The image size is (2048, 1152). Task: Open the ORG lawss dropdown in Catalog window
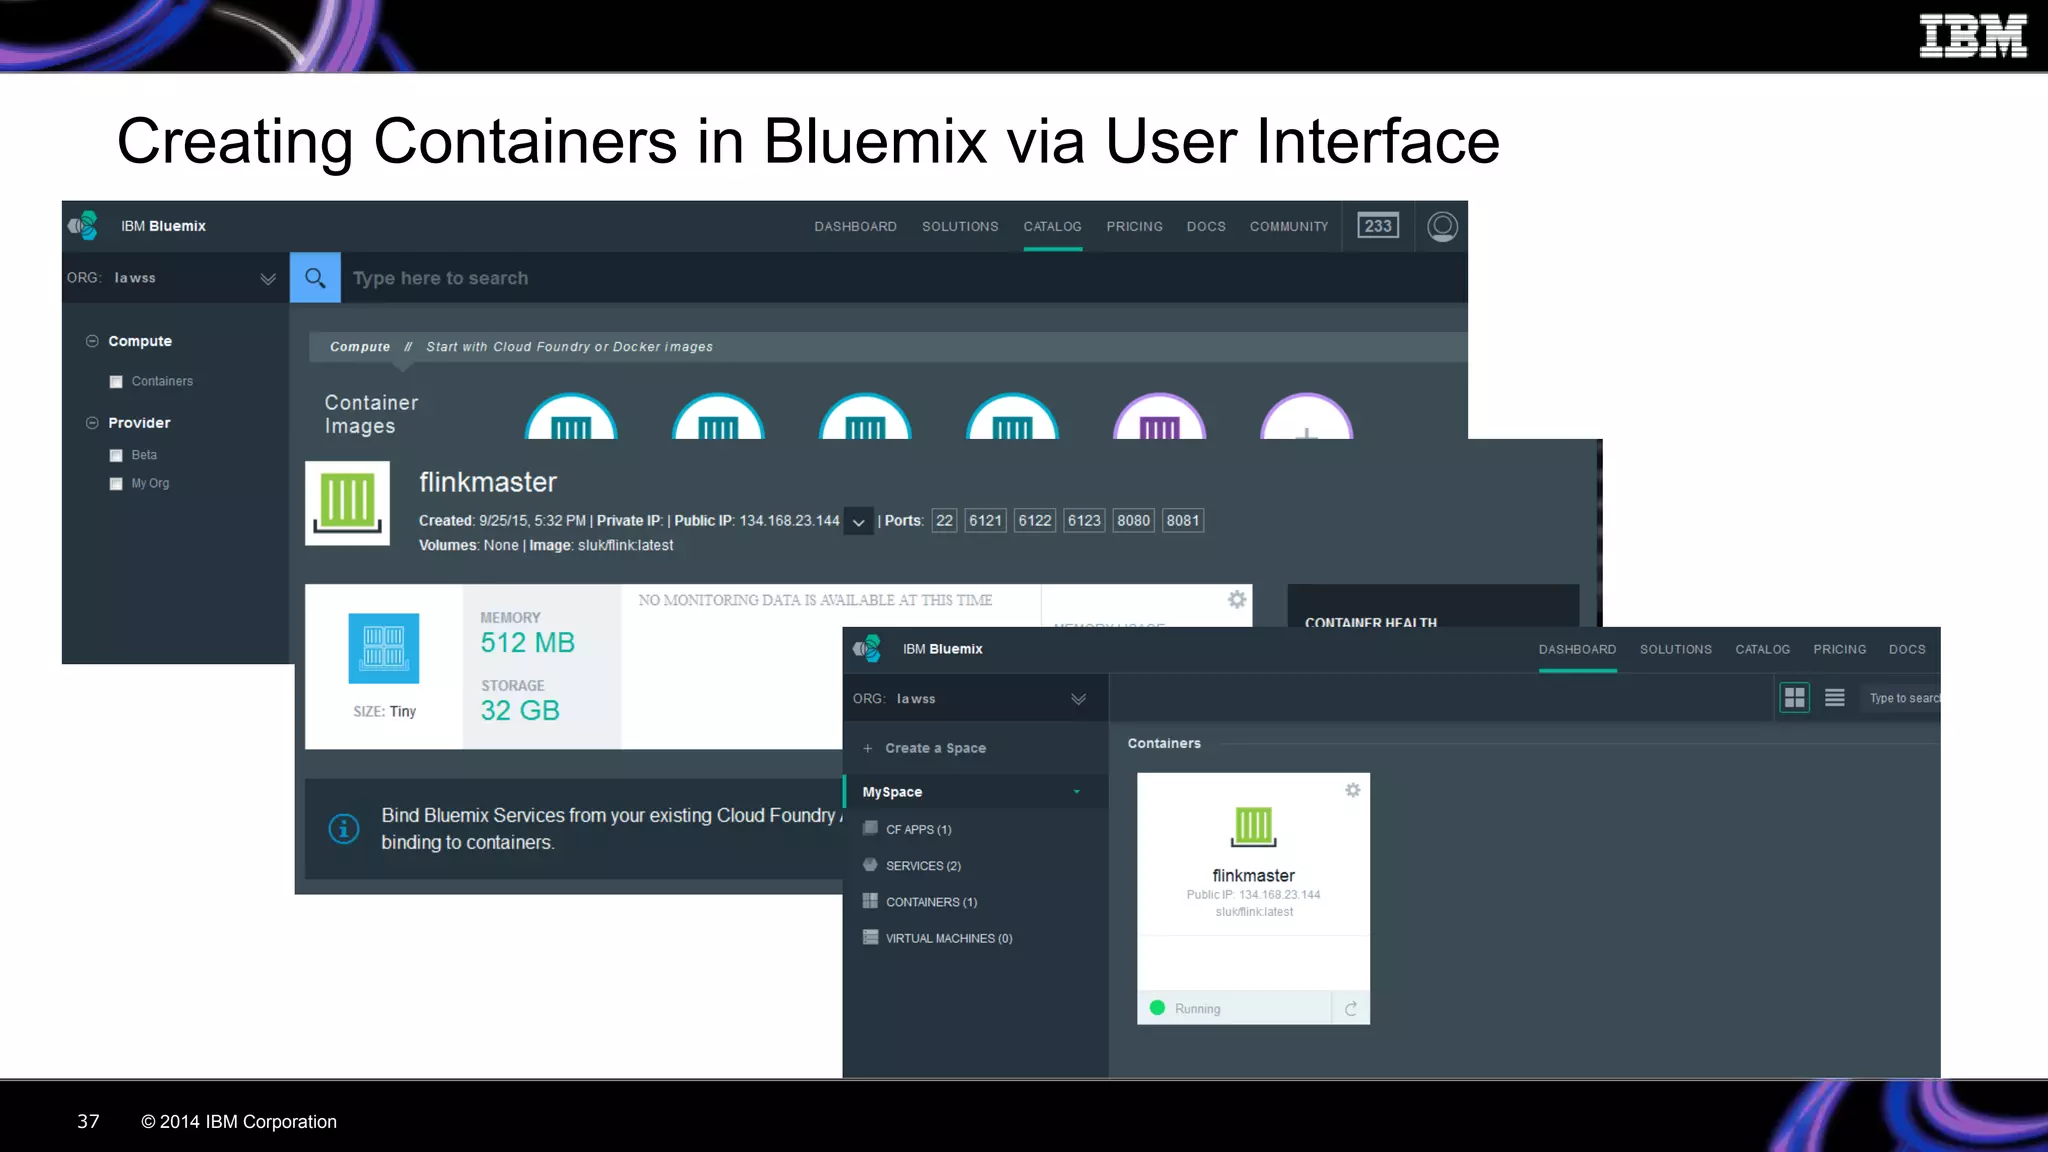(x=268, y=278)
